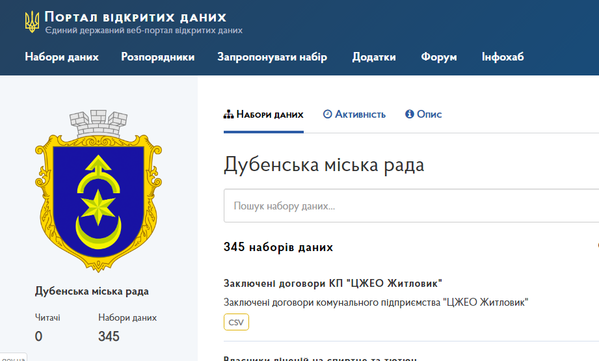Screen dimensions: 599x361
Task: Click the CSV format badge
Action: tap(236, 322)
